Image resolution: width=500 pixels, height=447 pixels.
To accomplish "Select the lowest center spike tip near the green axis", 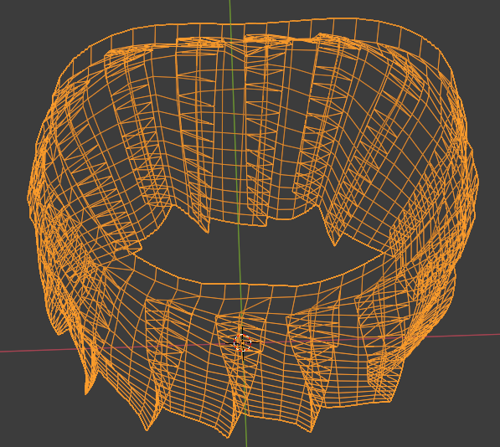I will point(228,435).
